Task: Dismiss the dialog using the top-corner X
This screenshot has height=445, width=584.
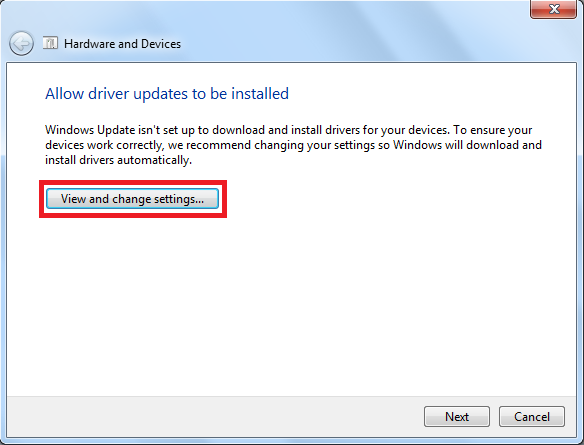Action: tap(553, 9)
